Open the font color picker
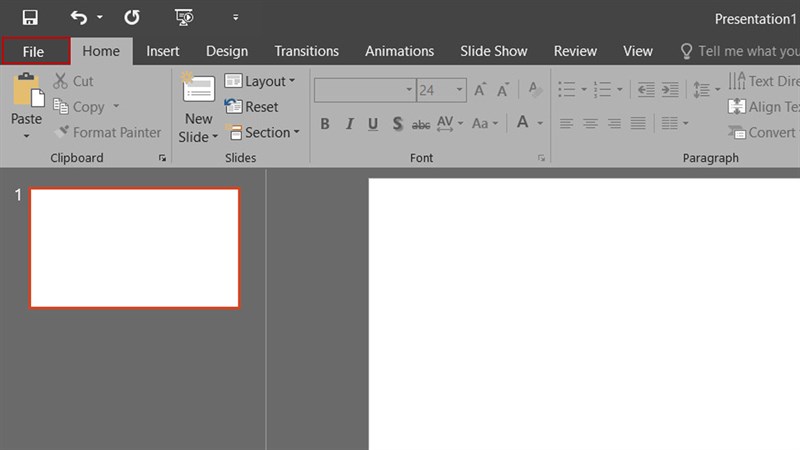The height and width of the screenshot is (450, 800). [523, 124]
